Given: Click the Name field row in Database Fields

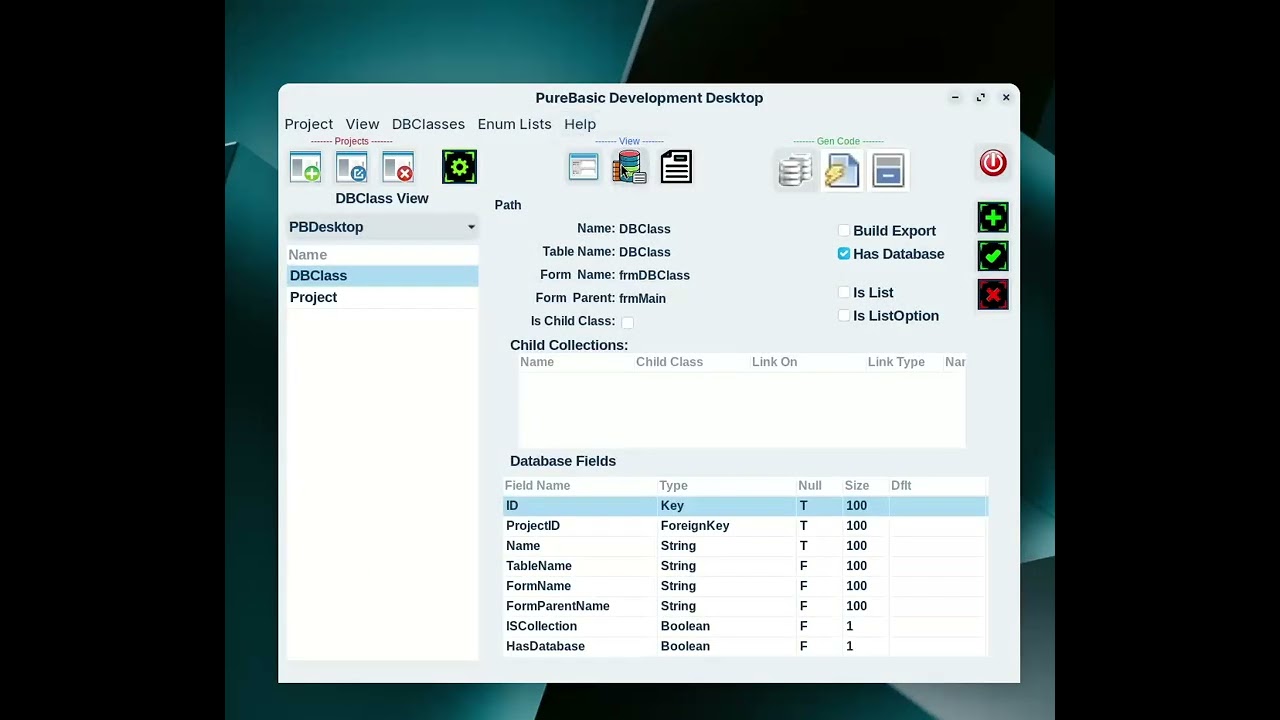Looking at the screenshot, I should (x=745, y=546).
